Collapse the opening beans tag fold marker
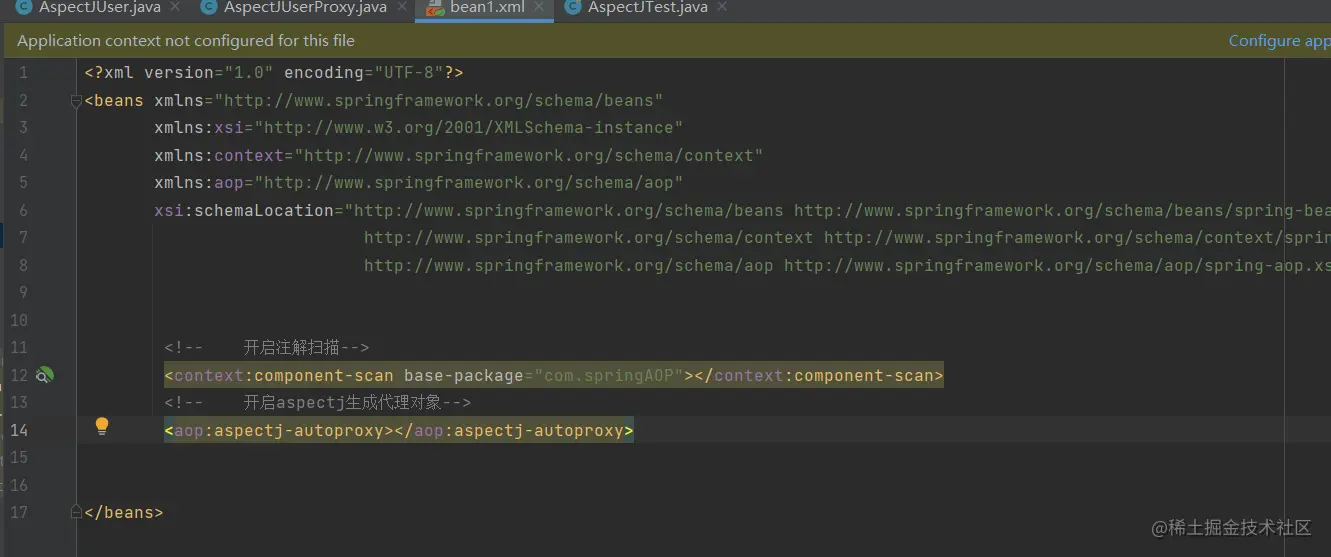The image size is (1331, 557). [x=76, y=101]
